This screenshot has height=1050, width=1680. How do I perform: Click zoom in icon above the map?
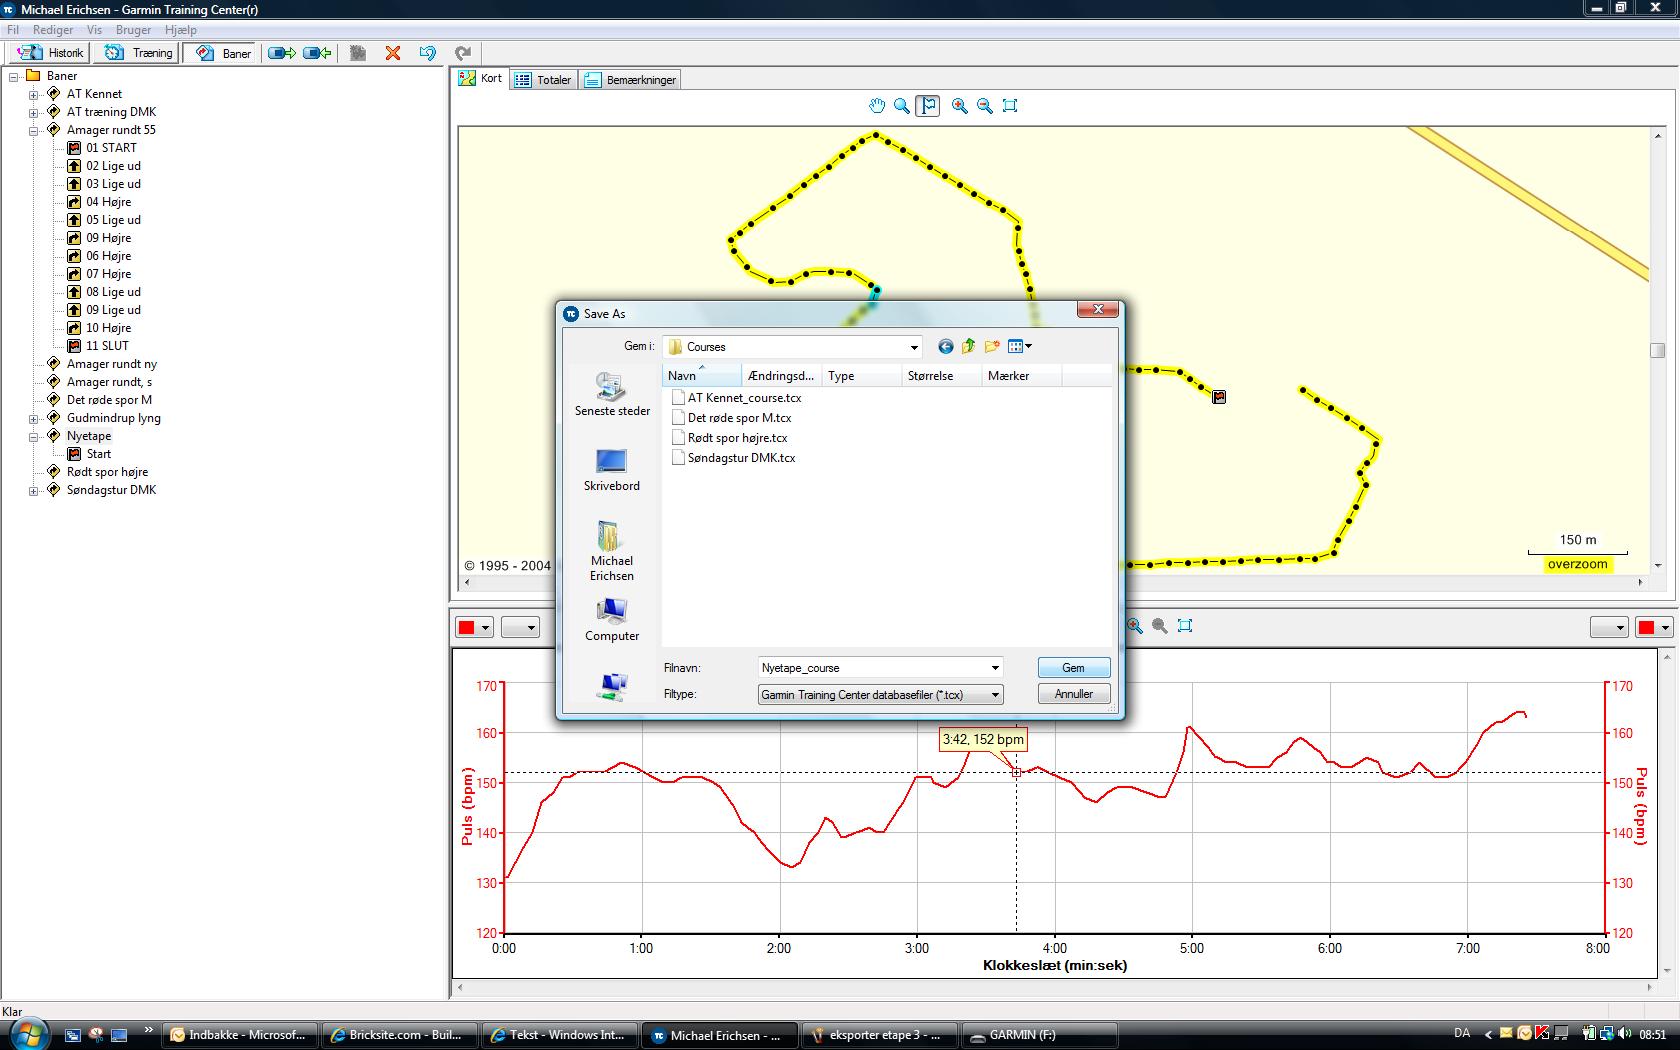[960, 106]
